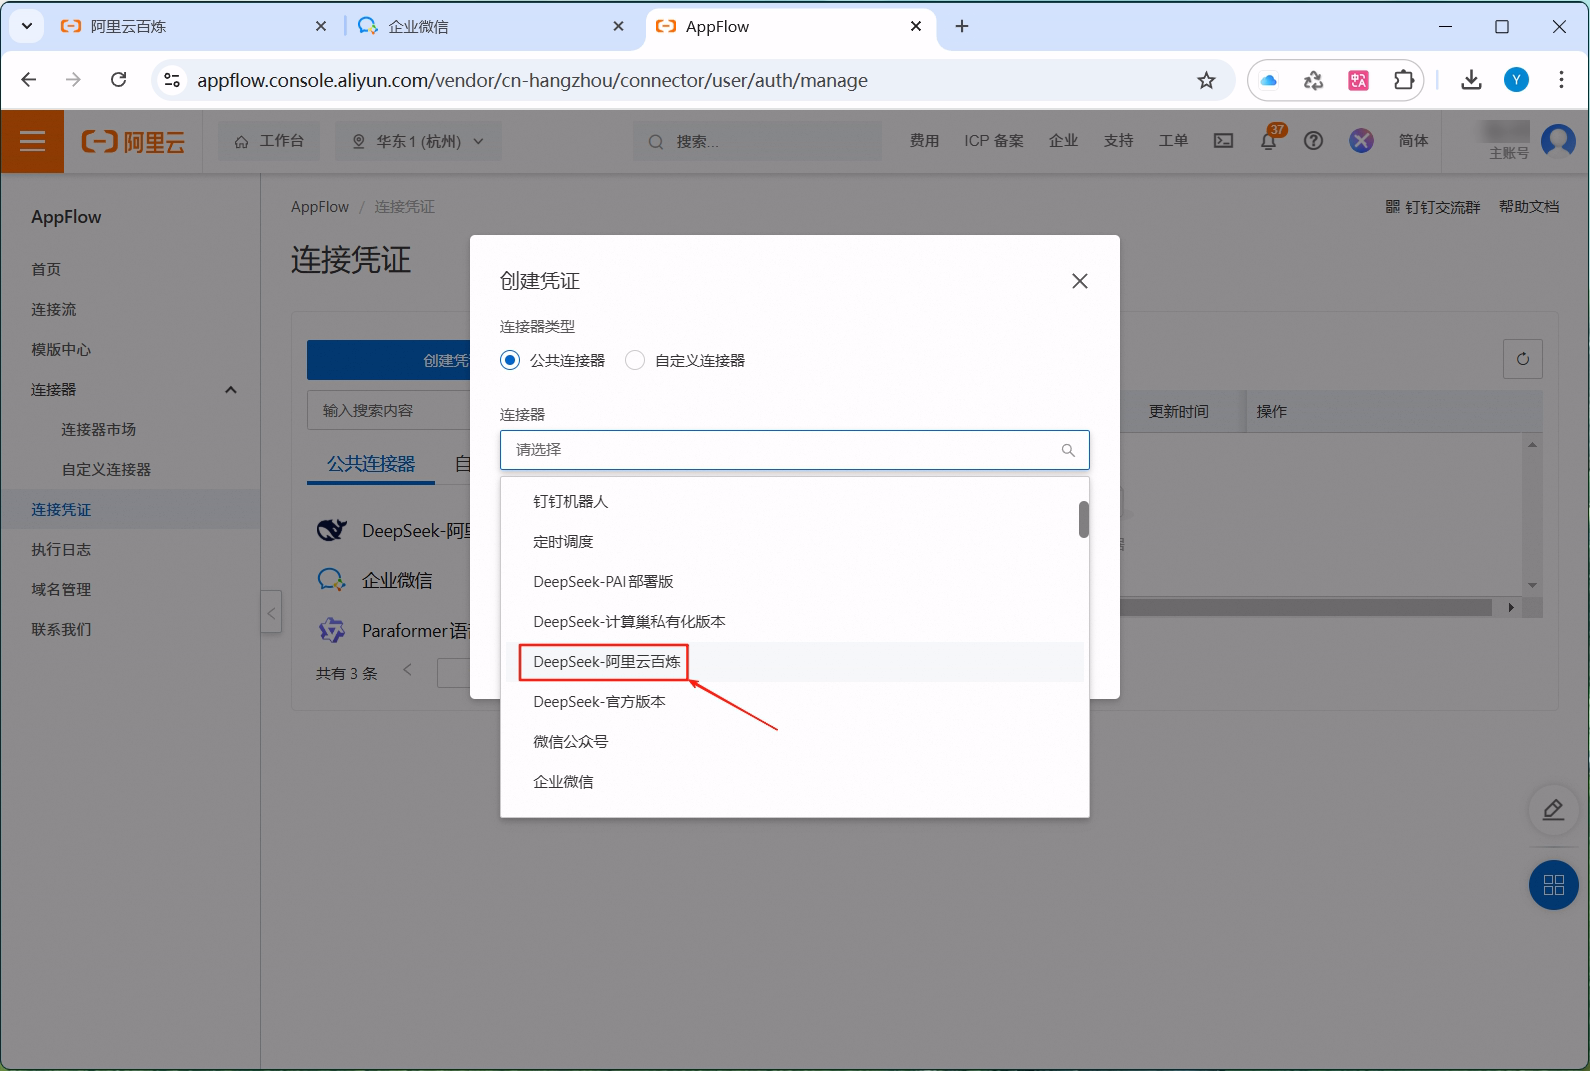Open the help question mark icon
This screenshot has height=1071, width=1590.
pyautogui.click(x=1314, y=141)
